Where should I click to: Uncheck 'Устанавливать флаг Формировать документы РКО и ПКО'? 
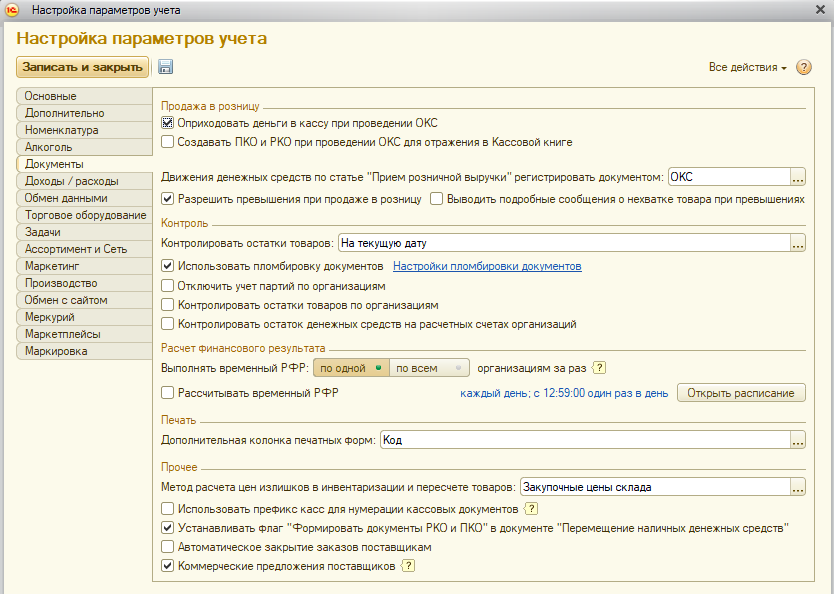[x=168, y=528]
